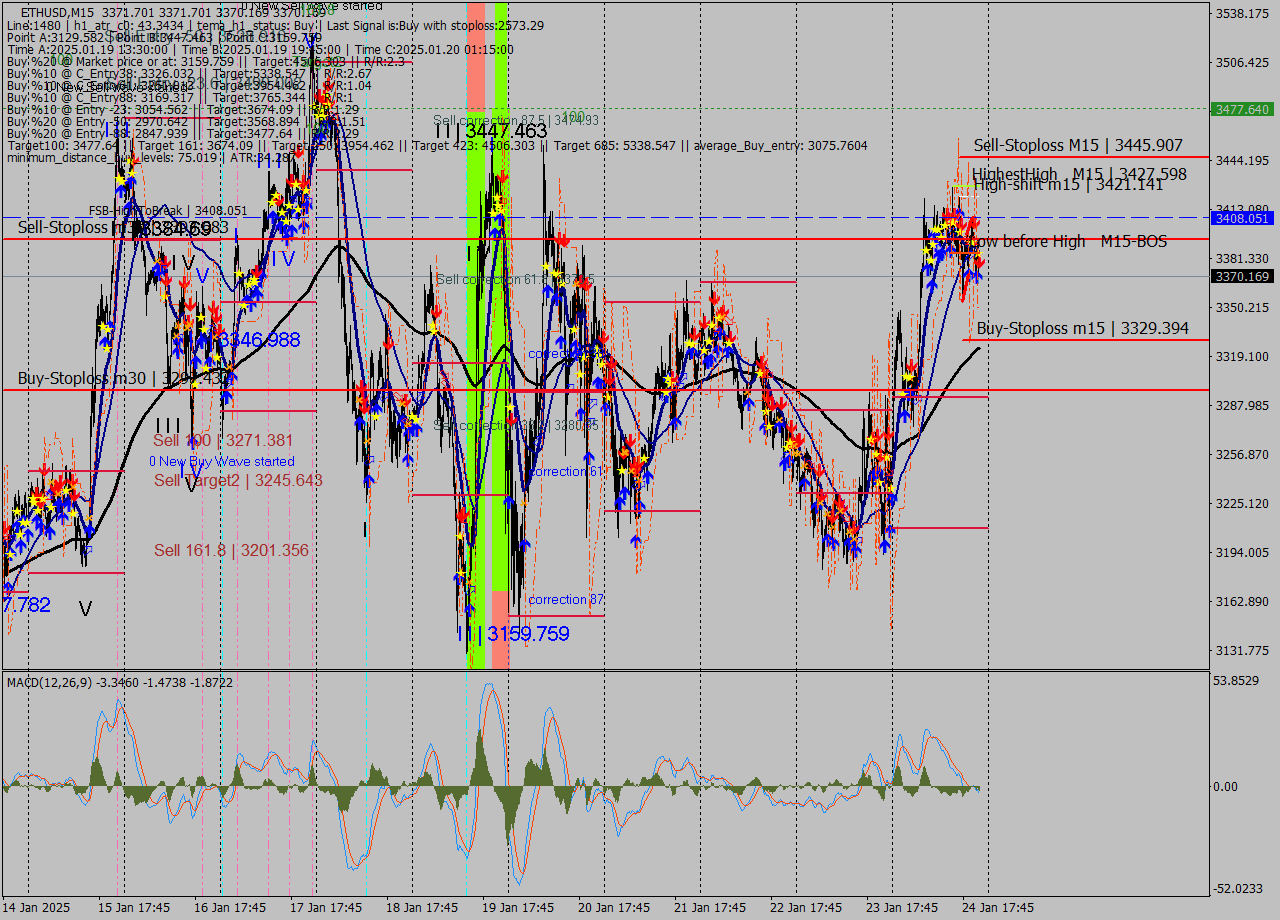Click the correction 87 label

(x=566, y=599)
